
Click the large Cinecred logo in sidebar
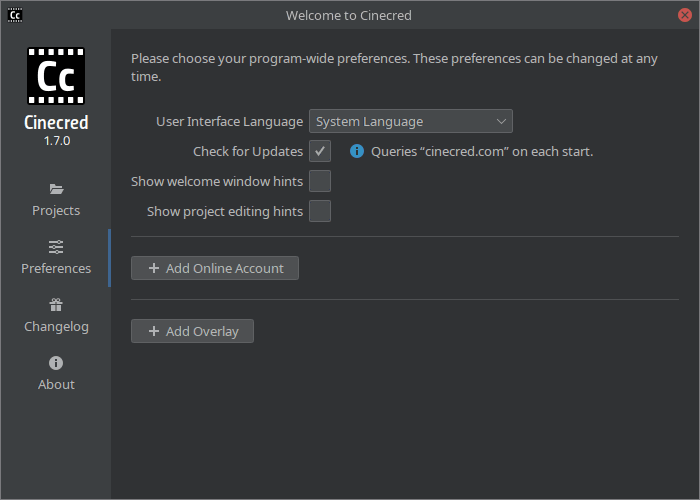coord(56,76)
